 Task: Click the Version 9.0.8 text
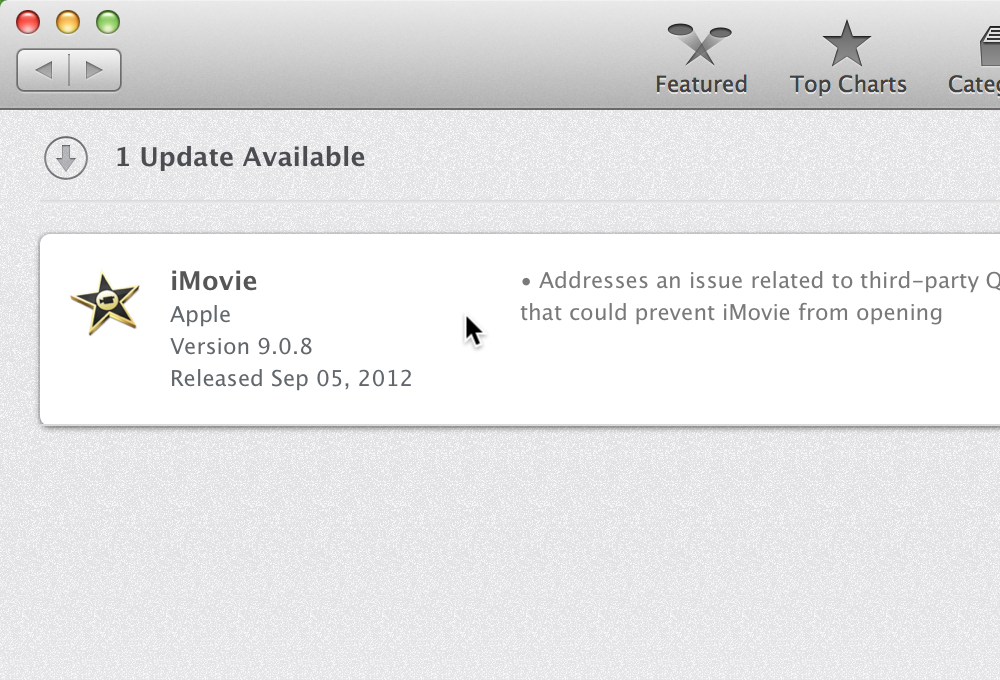click(x=241, y=346)
